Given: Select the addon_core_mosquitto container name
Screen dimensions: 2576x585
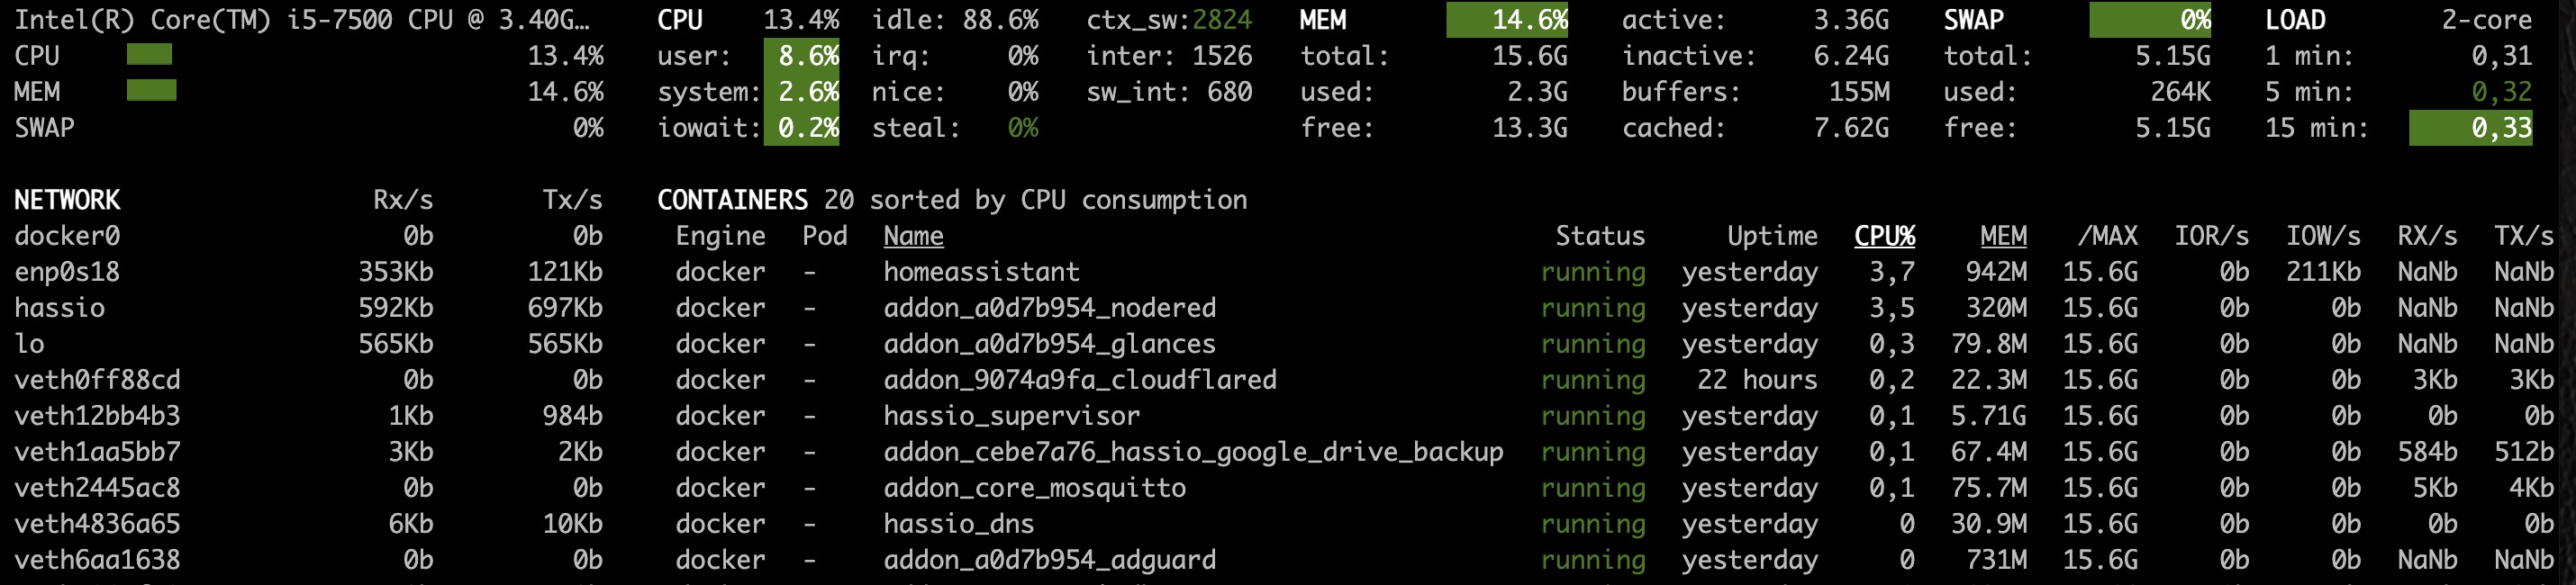Looking at the screenshot, I should [x=1034, y=488].
